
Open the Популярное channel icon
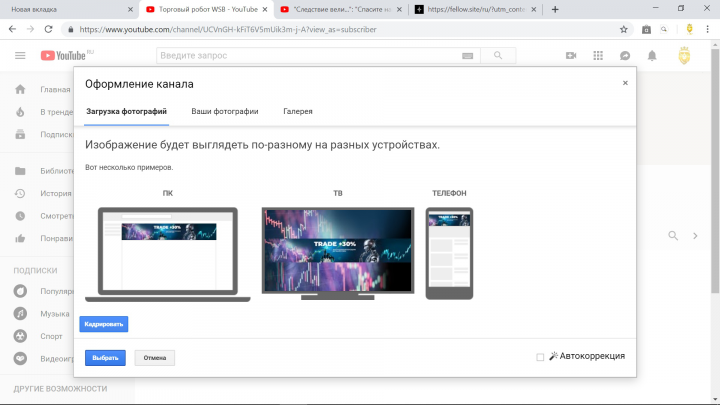(x=20, y=291)
